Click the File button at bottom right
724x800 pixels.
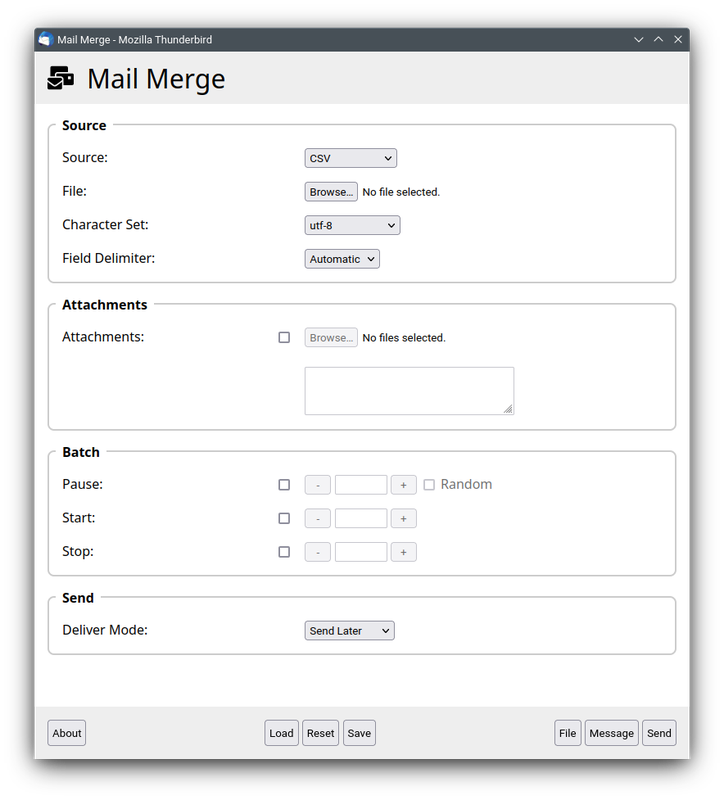[x=567, y=733]
